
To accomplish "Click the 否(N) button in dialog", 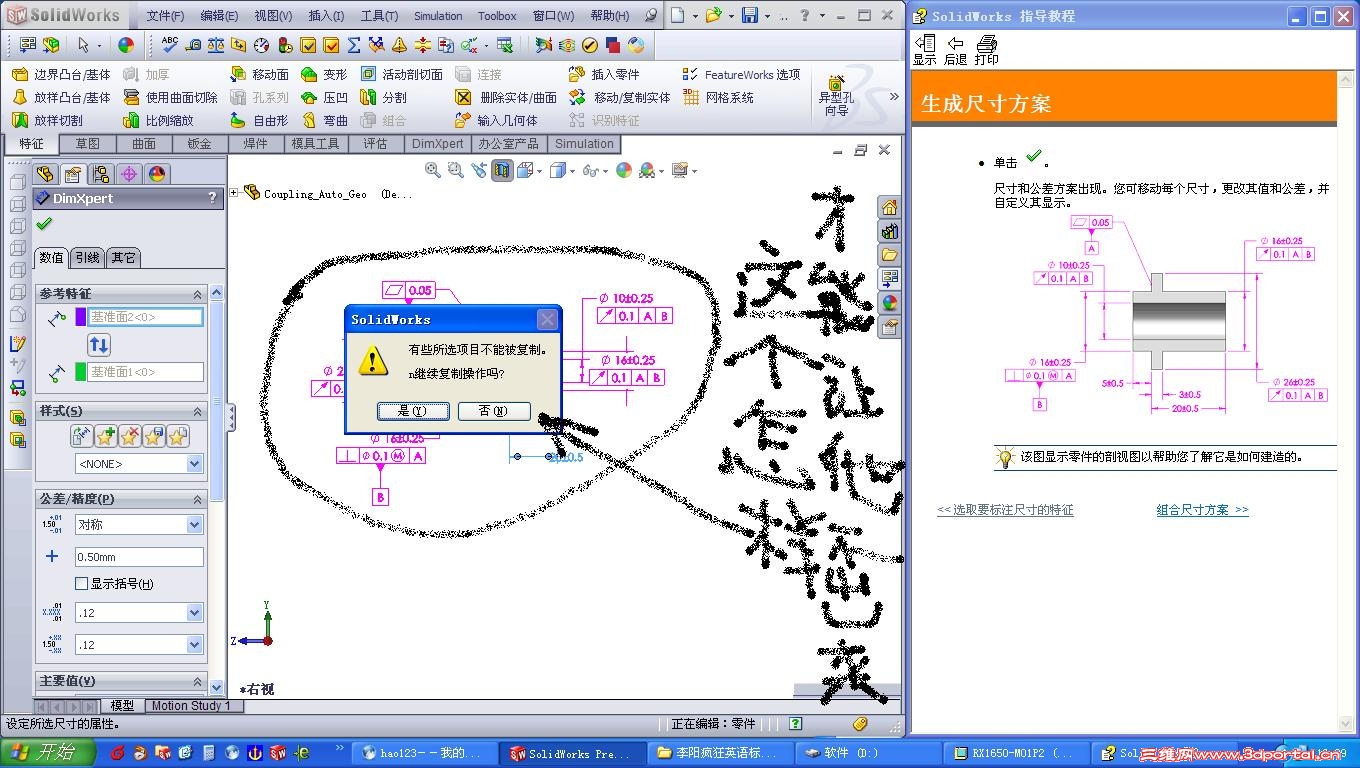I will 493,411.
